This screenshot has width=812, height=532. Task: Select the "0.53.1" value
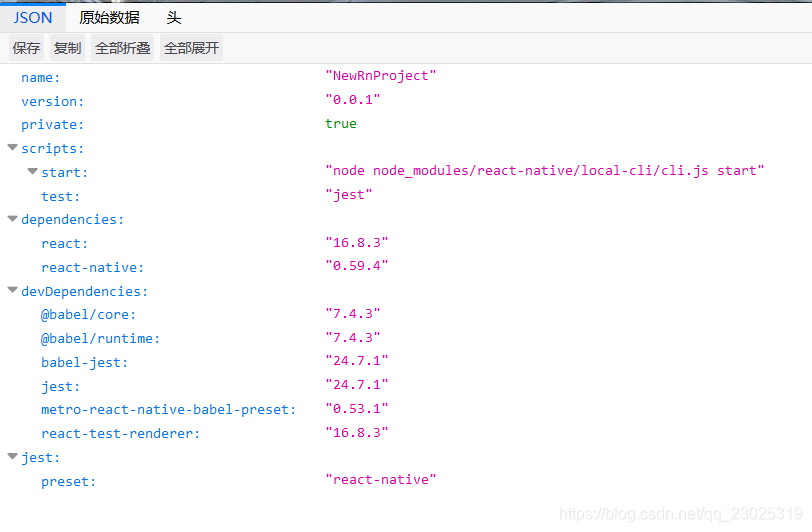coord(357,408)
